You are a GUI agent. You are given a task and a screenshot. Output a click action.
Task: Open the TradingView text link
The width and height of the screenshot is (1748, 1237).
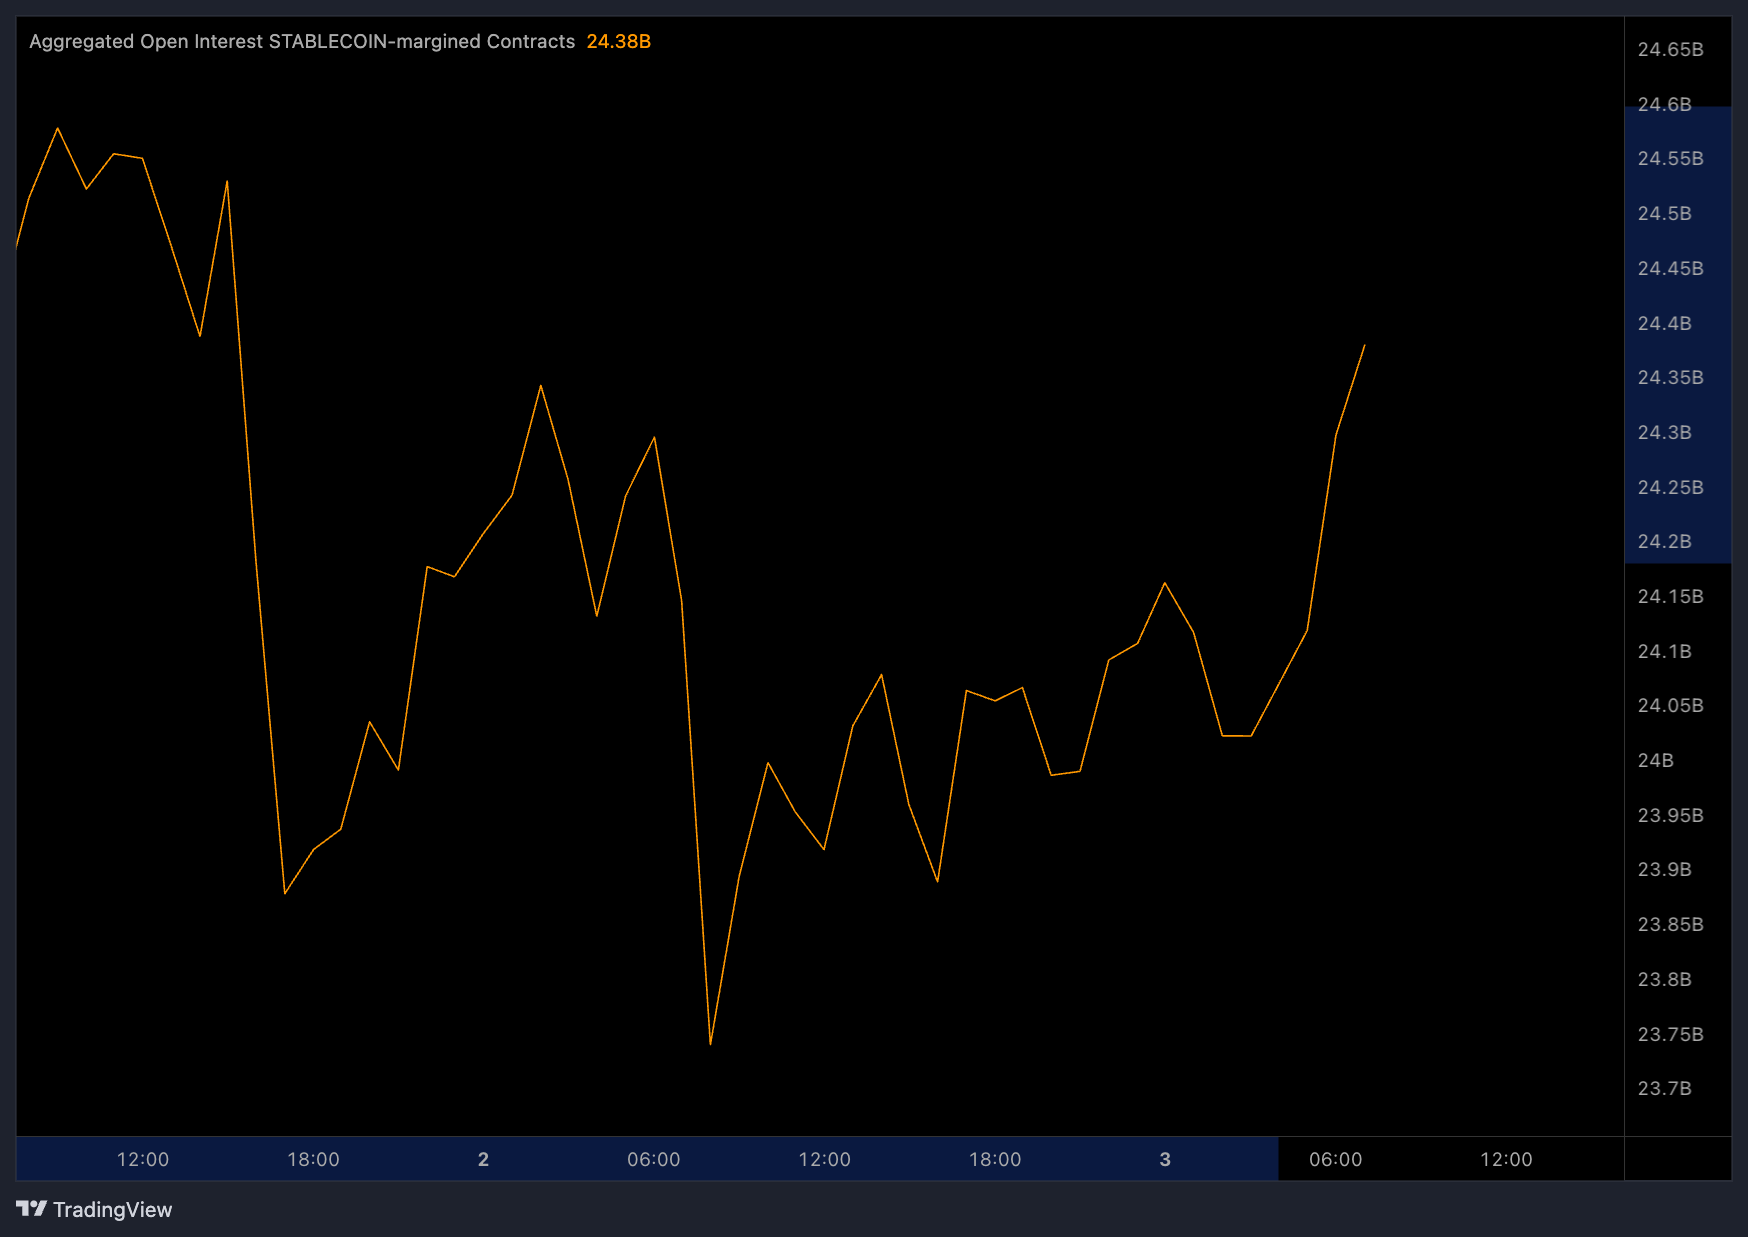click(x=112, y=1210)
